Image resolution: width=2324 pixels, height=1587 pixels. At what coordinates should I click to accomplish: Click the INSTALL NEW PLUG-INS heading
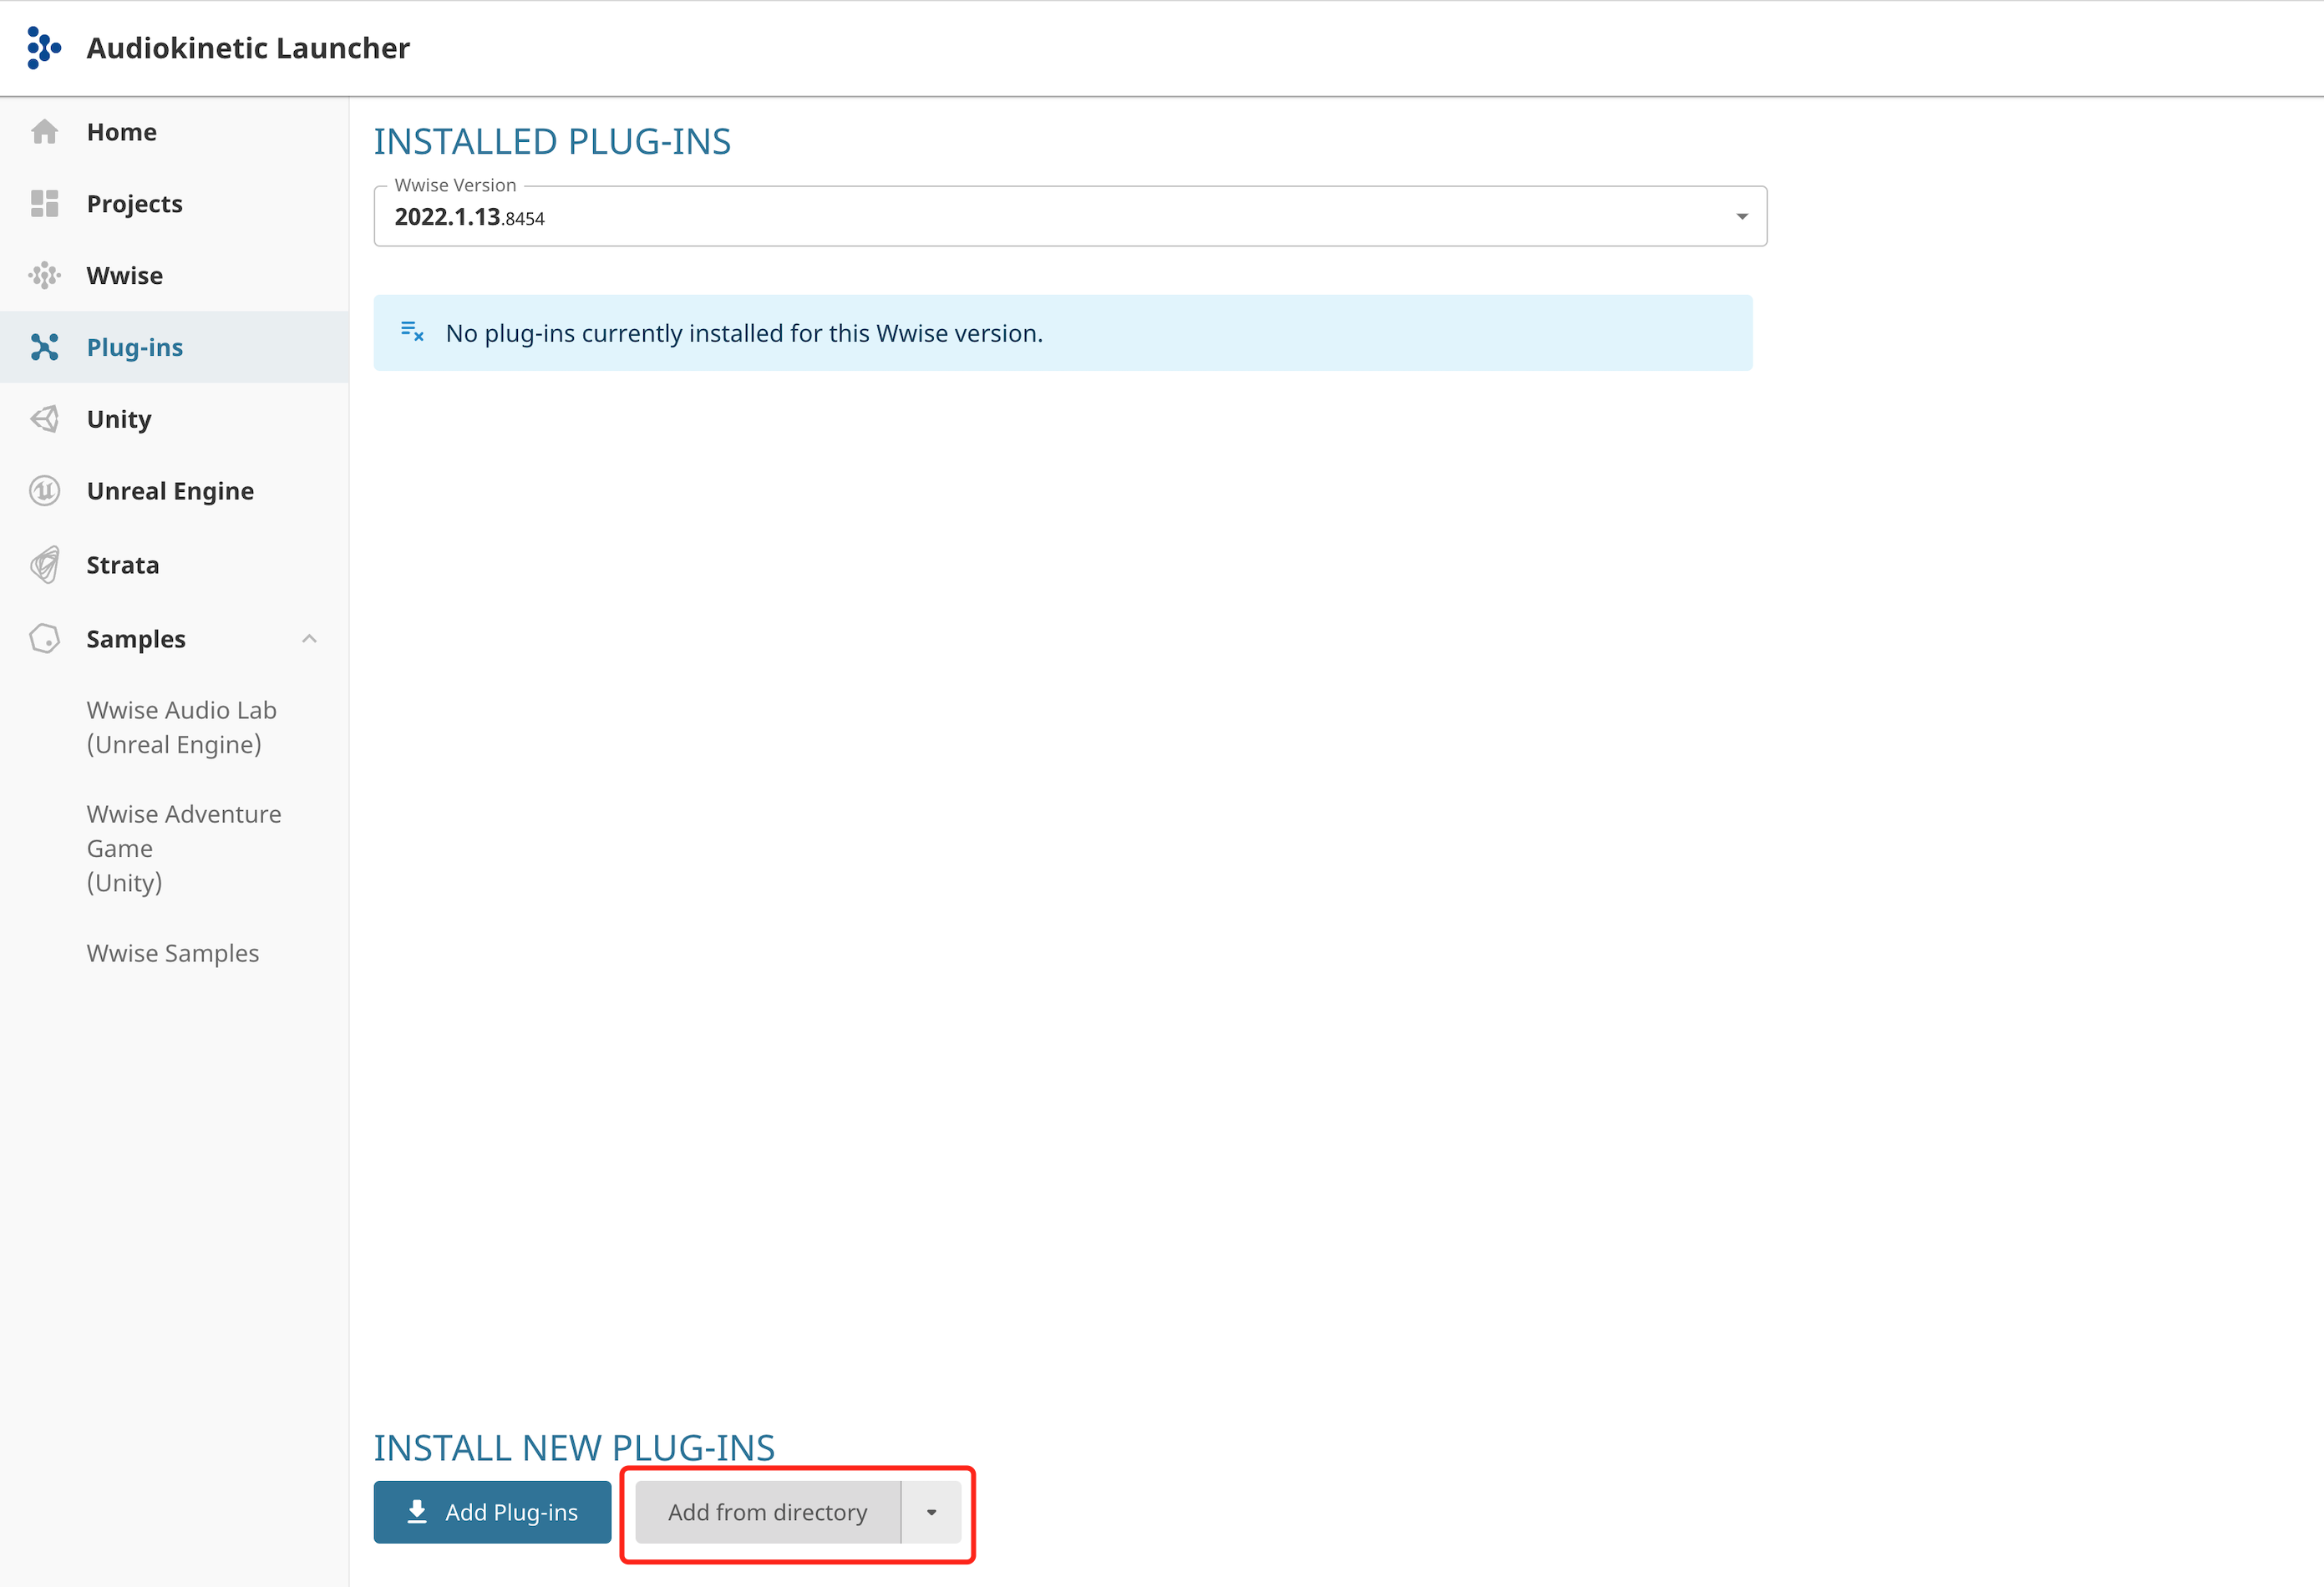[574, 1448]
